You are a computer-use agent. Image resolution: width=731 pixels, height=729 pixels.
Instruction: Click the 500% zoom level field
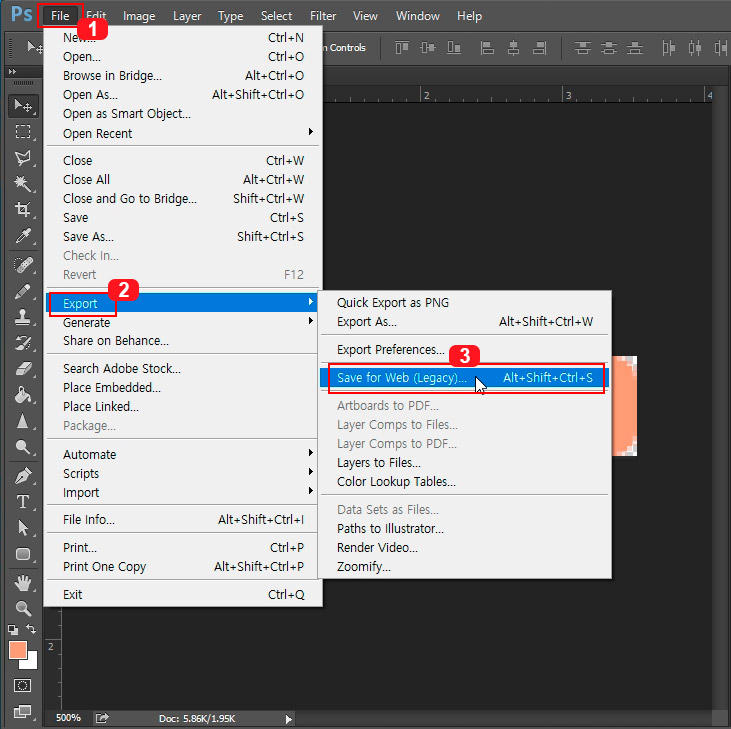click(68, 718)
